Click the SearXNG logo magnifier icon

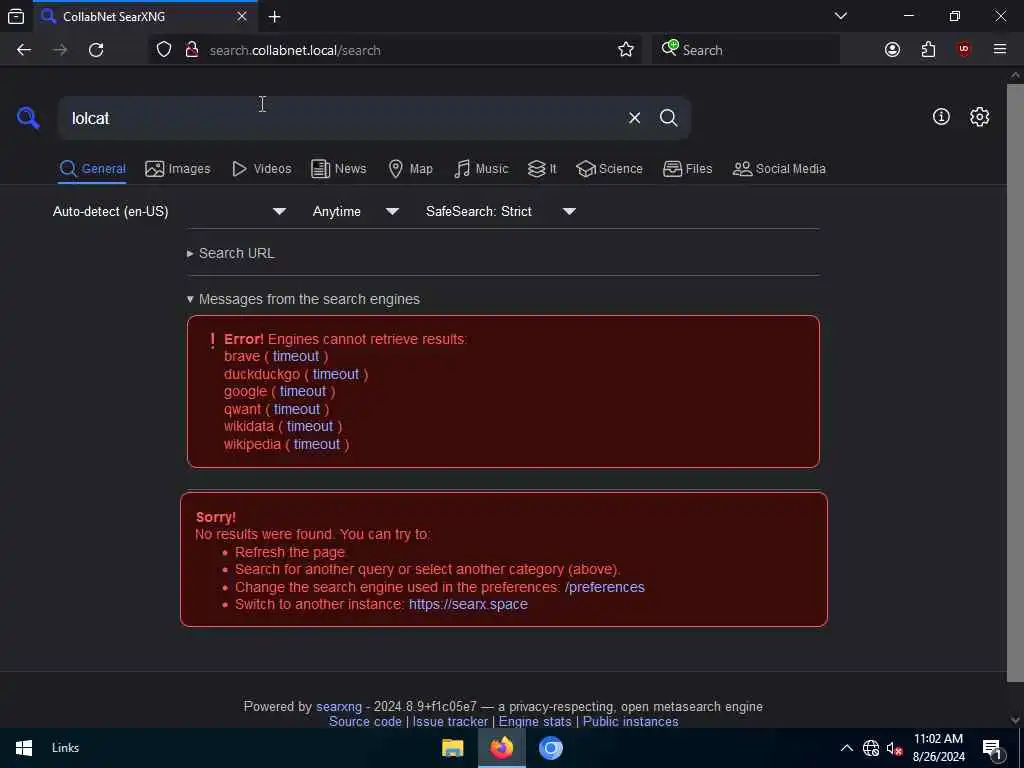pyautogui.click(x=28, y=118)
